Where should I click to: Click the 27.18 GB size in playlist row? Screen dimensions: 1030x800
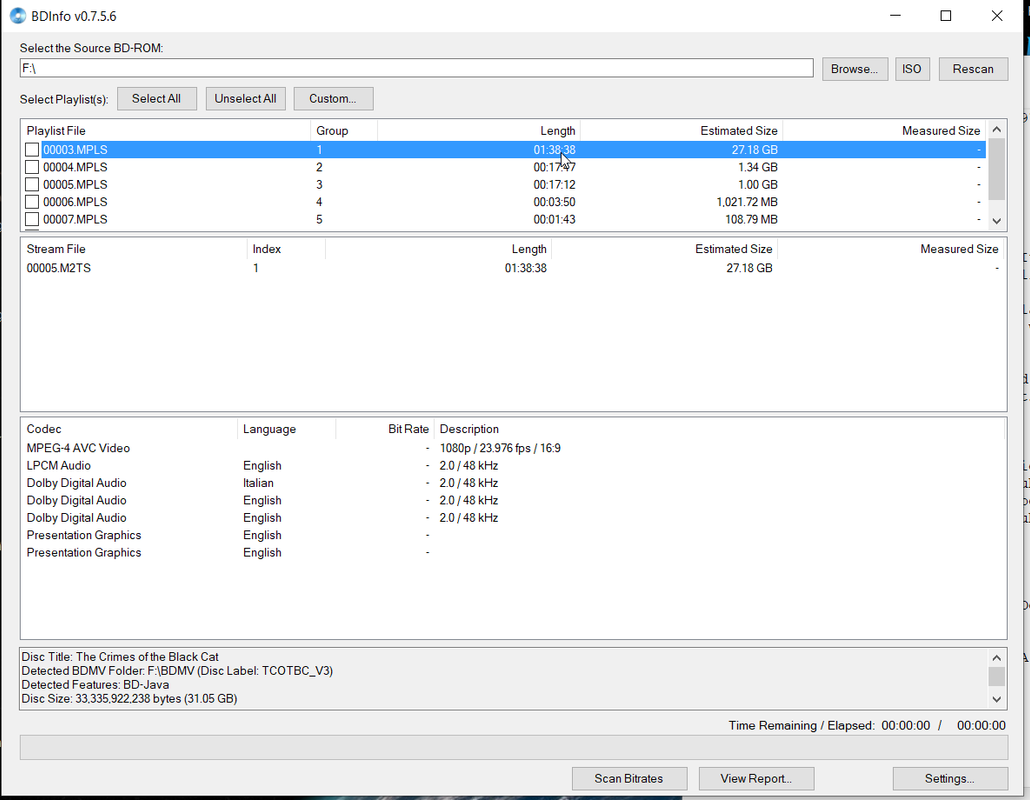click(x=754, y=150)
